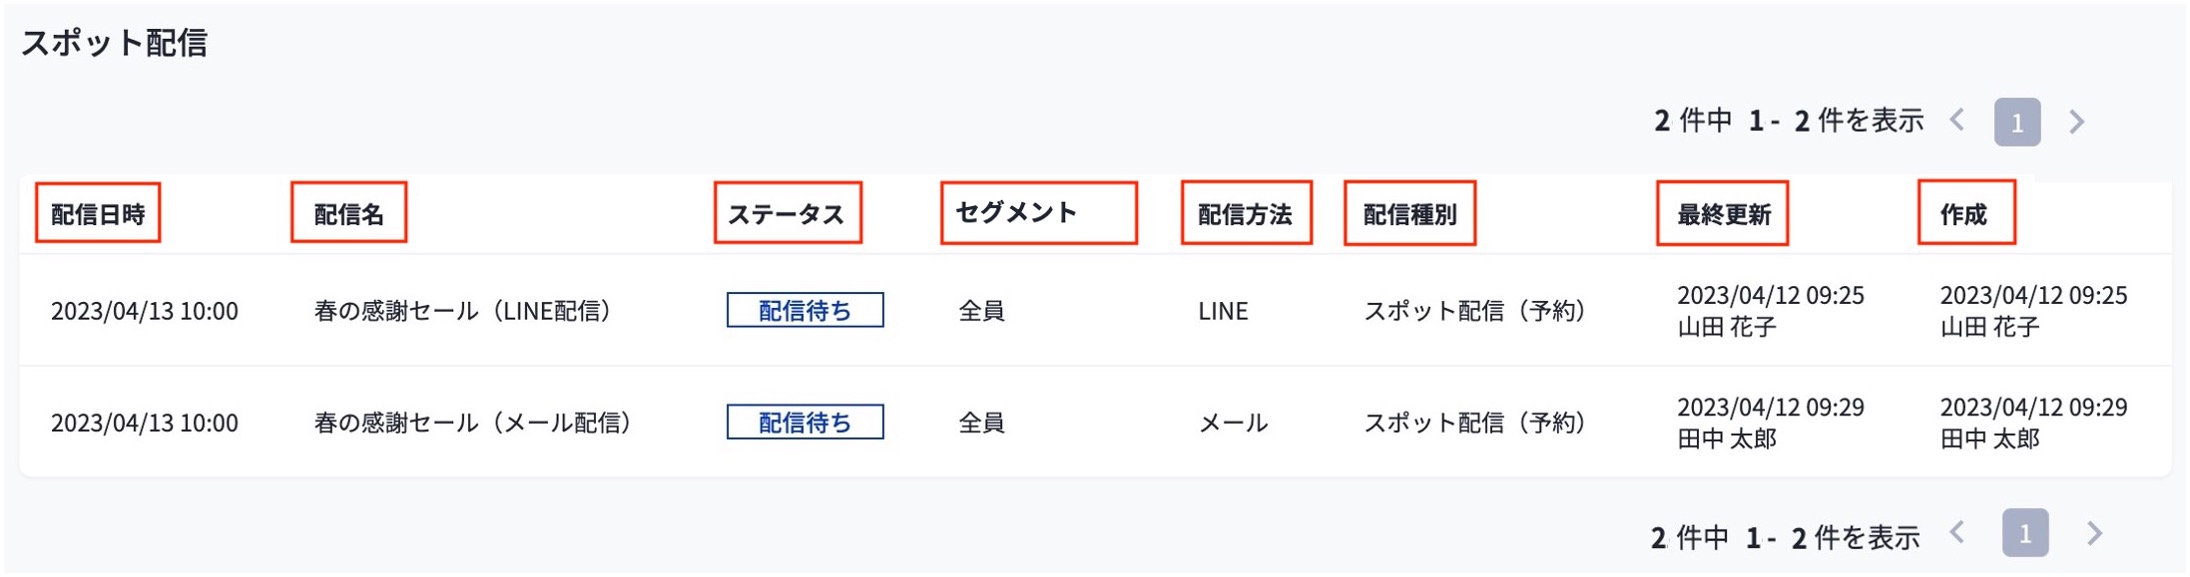
Task: Click the セグメント column header
Action: pyautogui.click(x=1017, y=212)
